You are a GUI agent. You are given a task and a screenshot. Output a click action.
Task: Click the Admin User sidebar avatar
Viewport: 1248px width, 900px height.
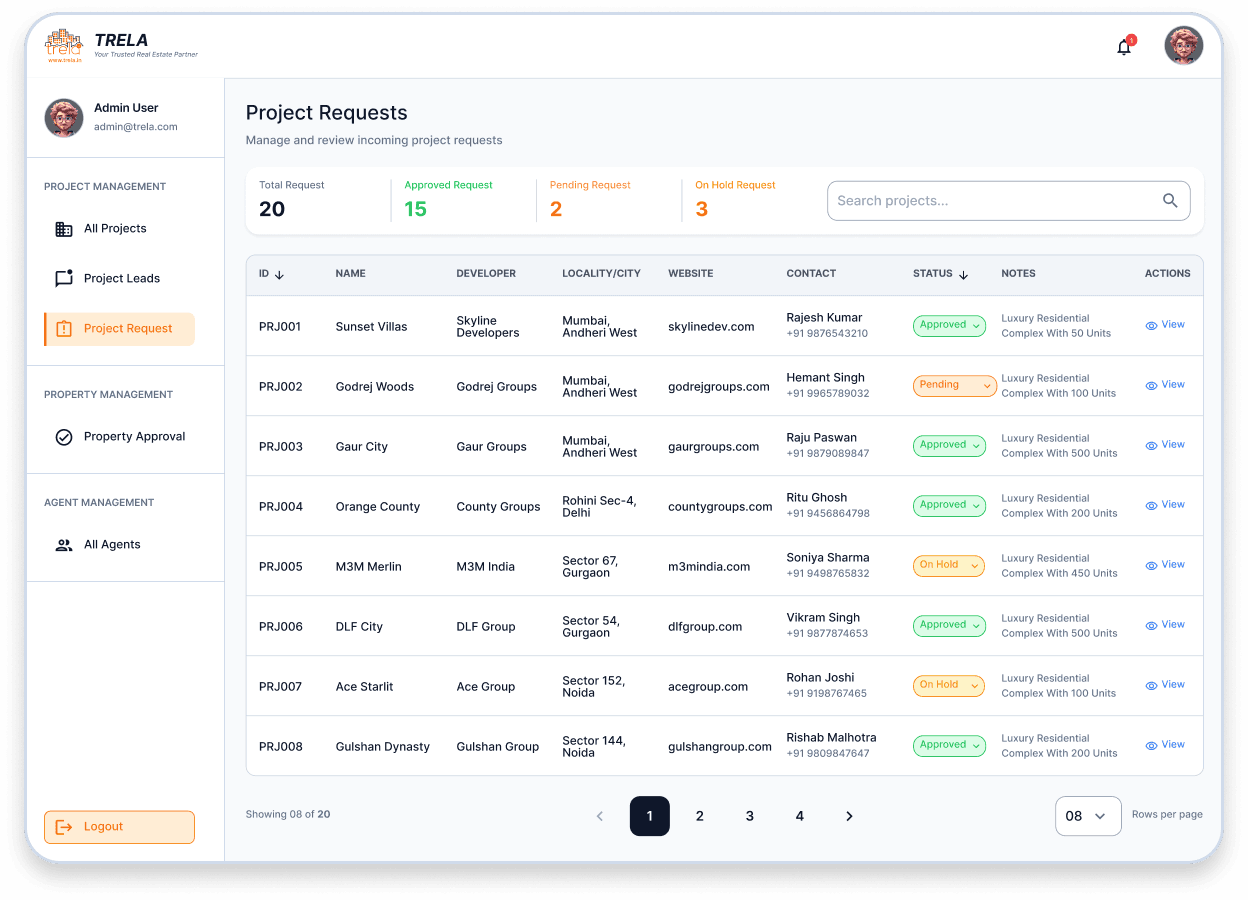(64, 118)
